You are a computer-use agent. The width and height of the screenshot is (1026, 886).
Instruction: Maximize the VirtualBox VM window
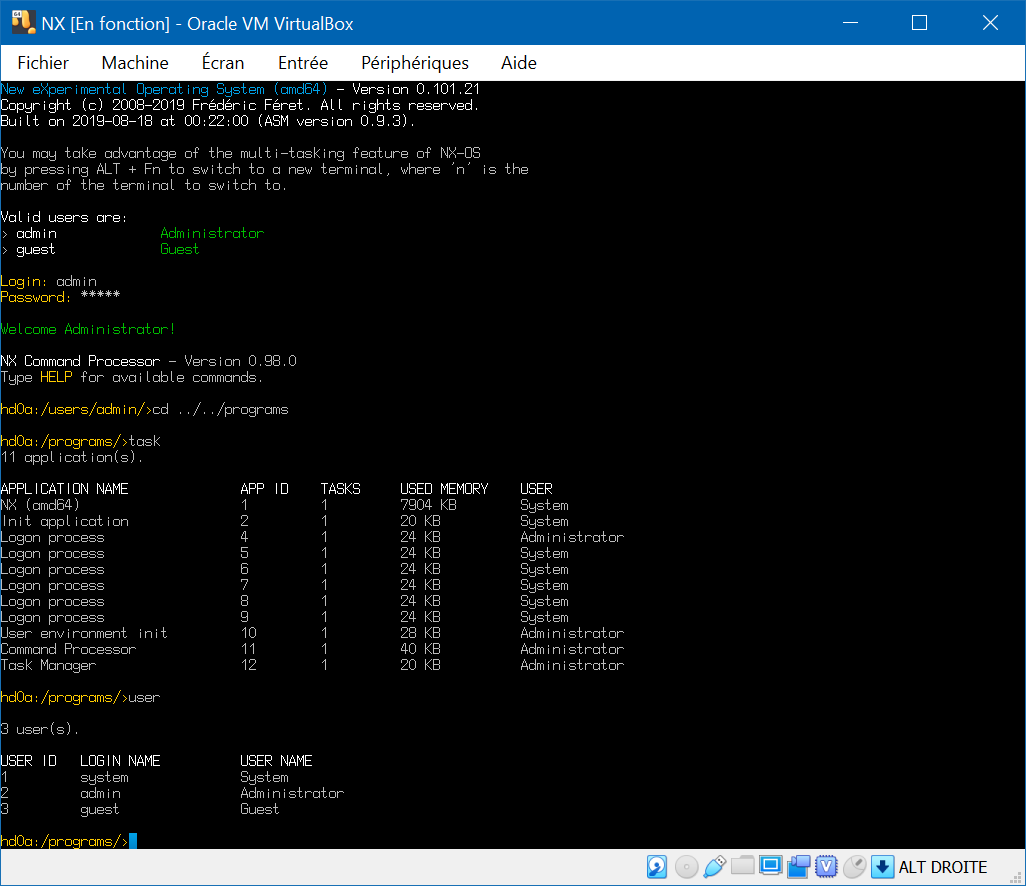click(x=919, y=23)
